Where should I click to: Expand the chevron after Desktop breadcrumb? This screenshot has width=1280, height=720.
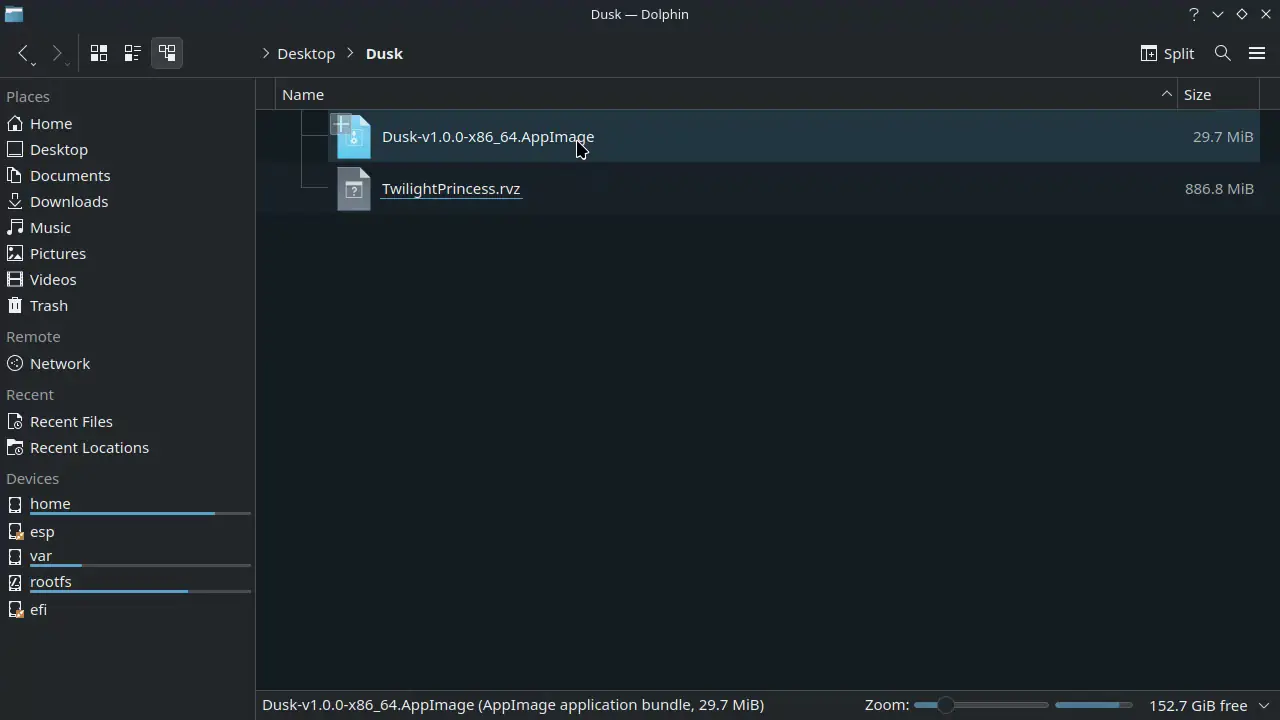coord(351,53)
